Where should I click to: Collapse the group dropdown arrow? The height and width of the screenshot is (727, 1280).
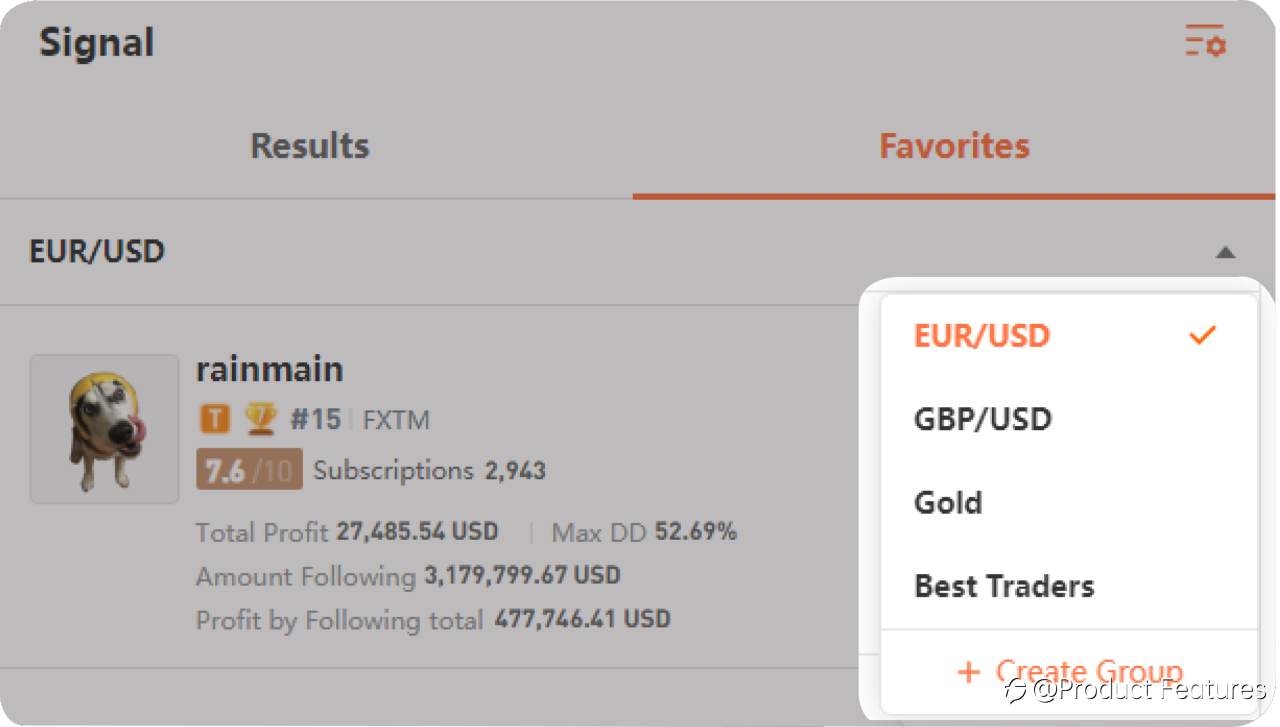tap(1225, 252)
